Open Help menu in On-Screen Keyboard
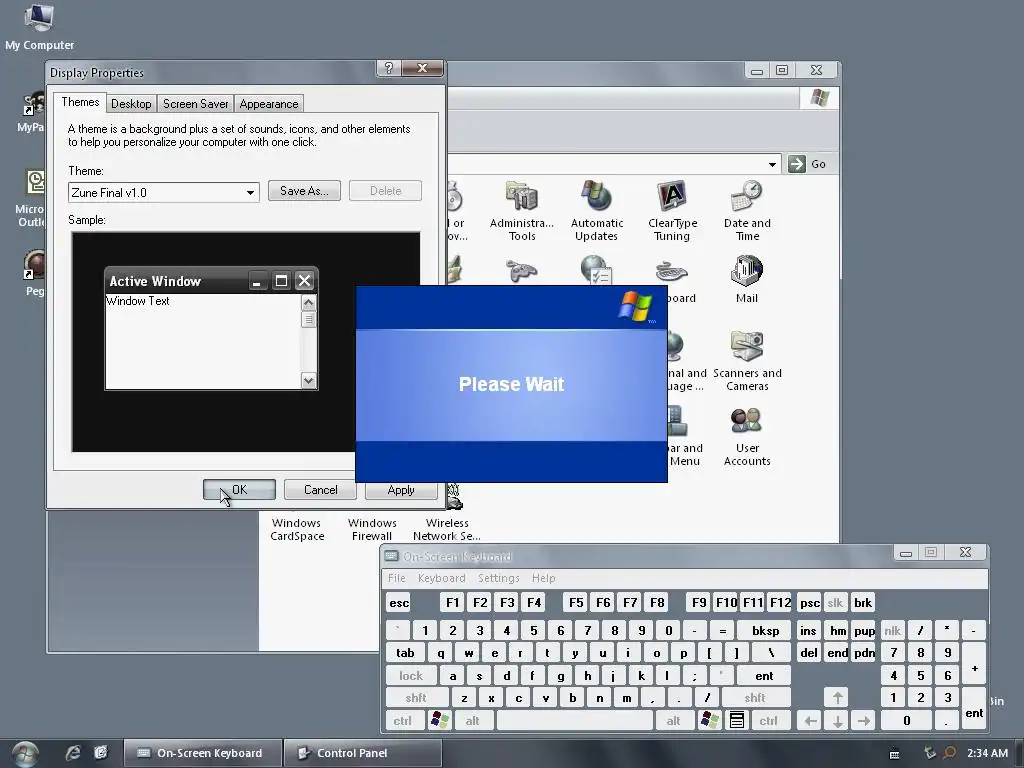This screenshot has height=768, width=1024. click(x=543, y=578)
